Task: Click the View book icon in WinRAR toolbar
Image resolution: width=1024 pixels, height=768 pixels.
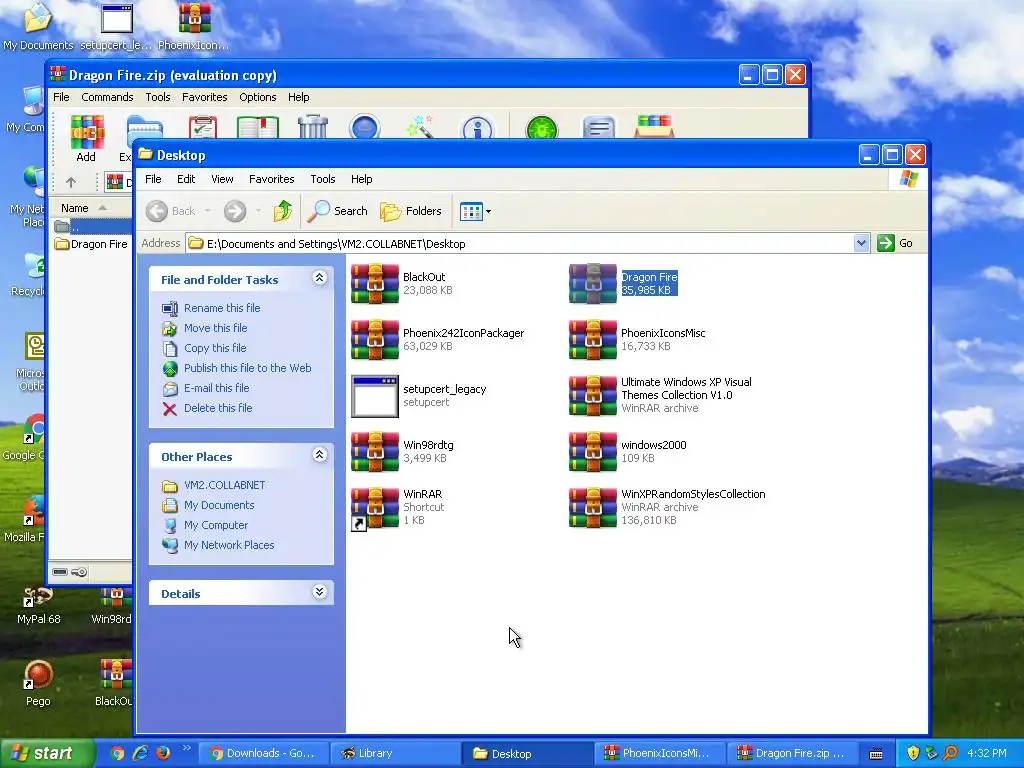Action: (x=257, y=126)
